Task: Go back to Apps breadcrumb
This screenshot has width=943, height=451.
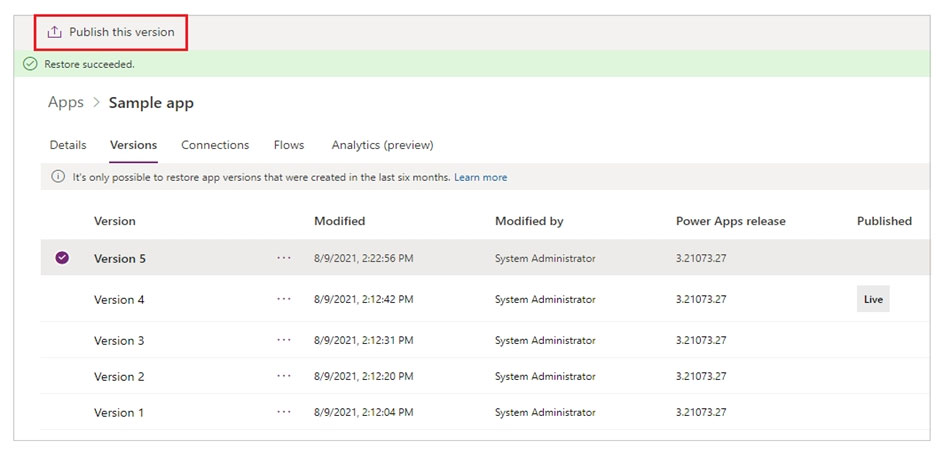Action: [x=66, y=102]
